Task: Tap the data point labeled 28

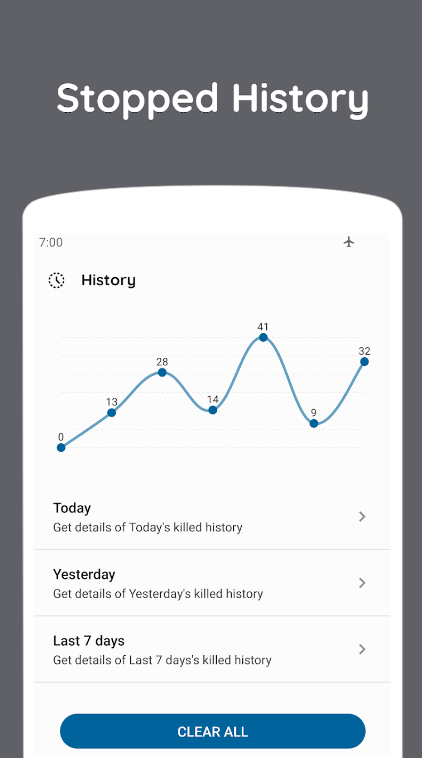Action: (x=162, y=372)
